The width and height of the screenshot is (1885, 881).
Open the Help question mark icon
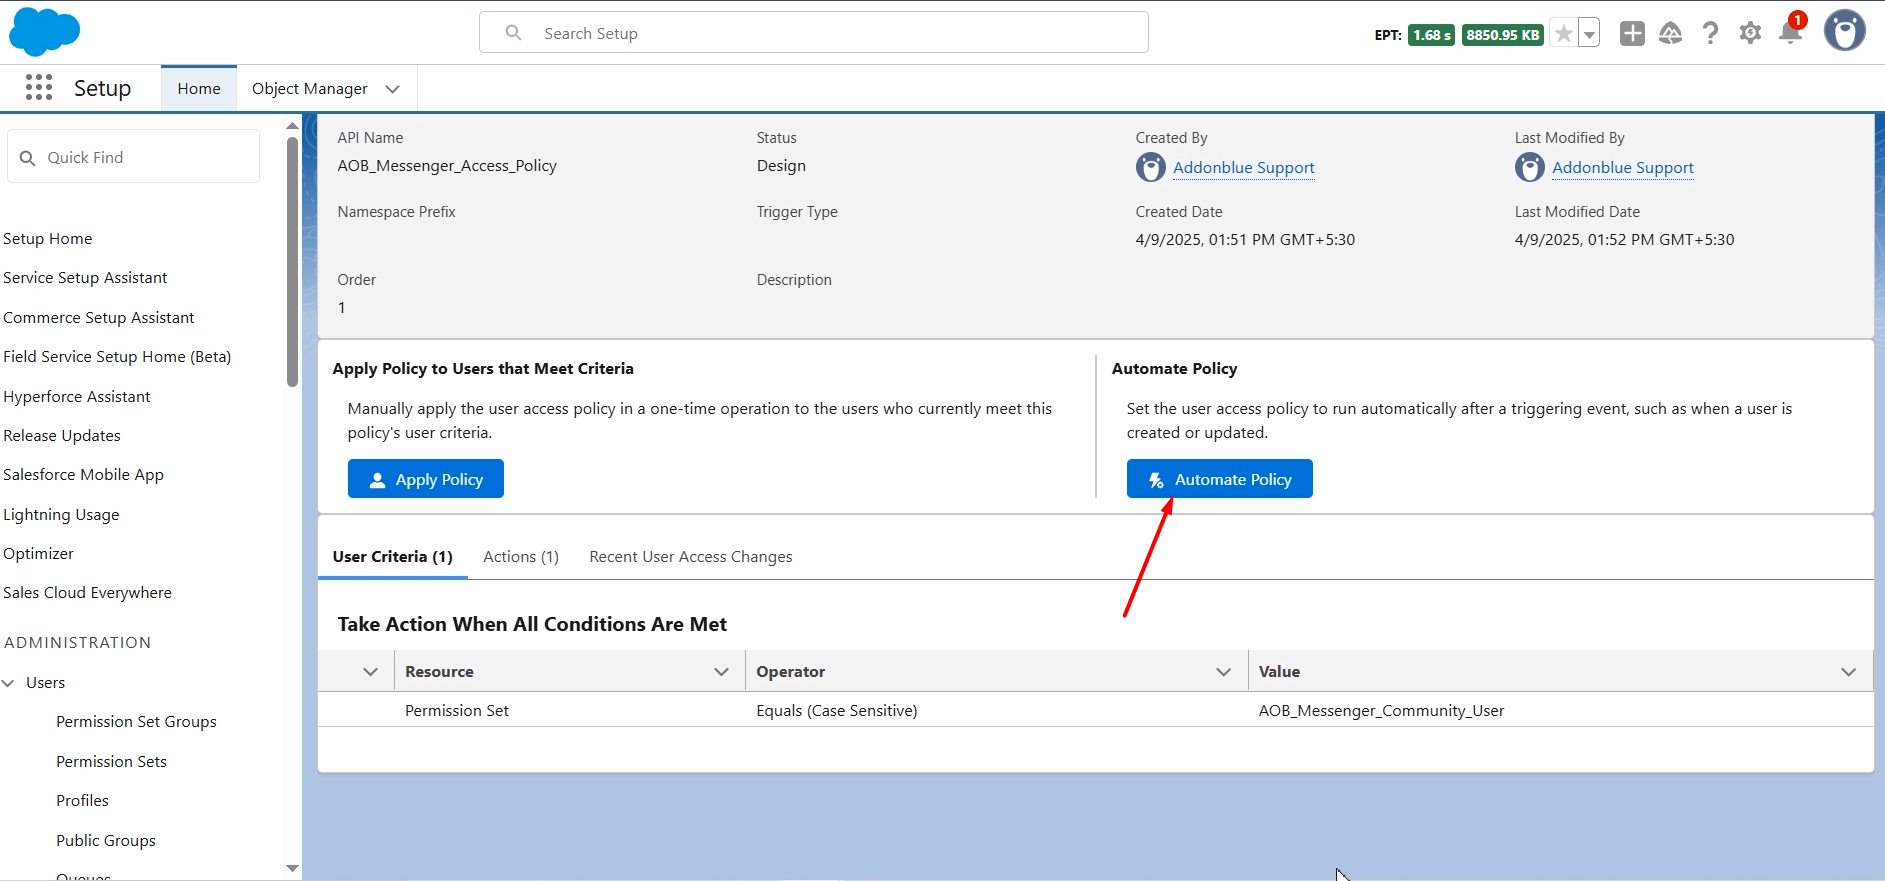pos(1711,34)
